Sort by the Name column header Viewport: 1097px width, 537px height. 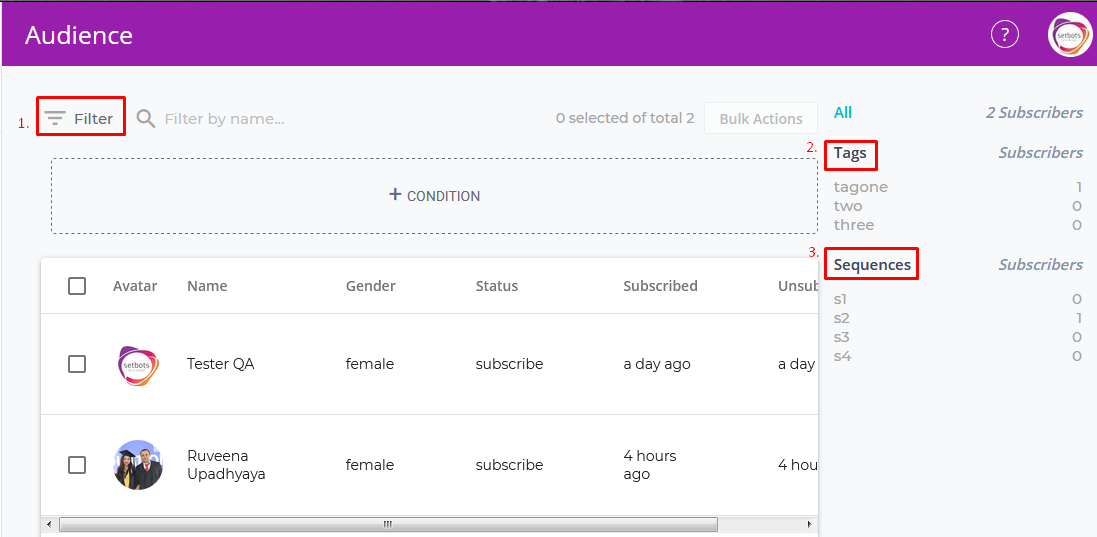click(207, 286)
